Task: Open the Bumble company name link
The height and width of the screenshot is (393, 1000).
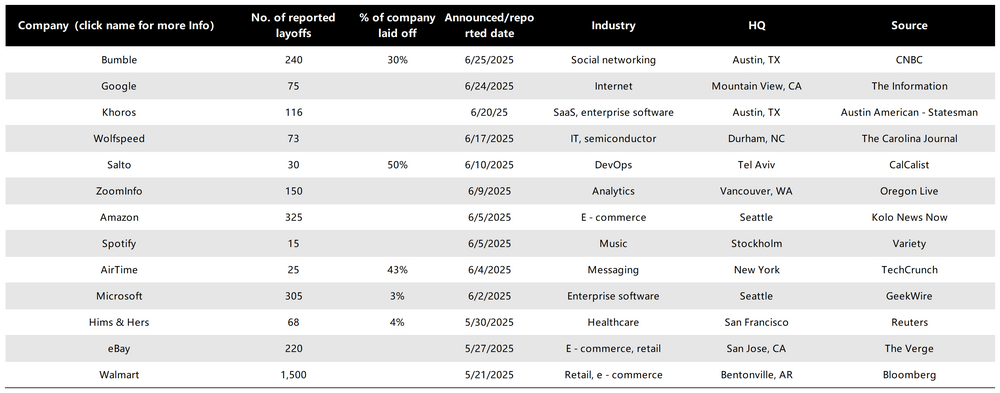Action: tap(119, 60)
